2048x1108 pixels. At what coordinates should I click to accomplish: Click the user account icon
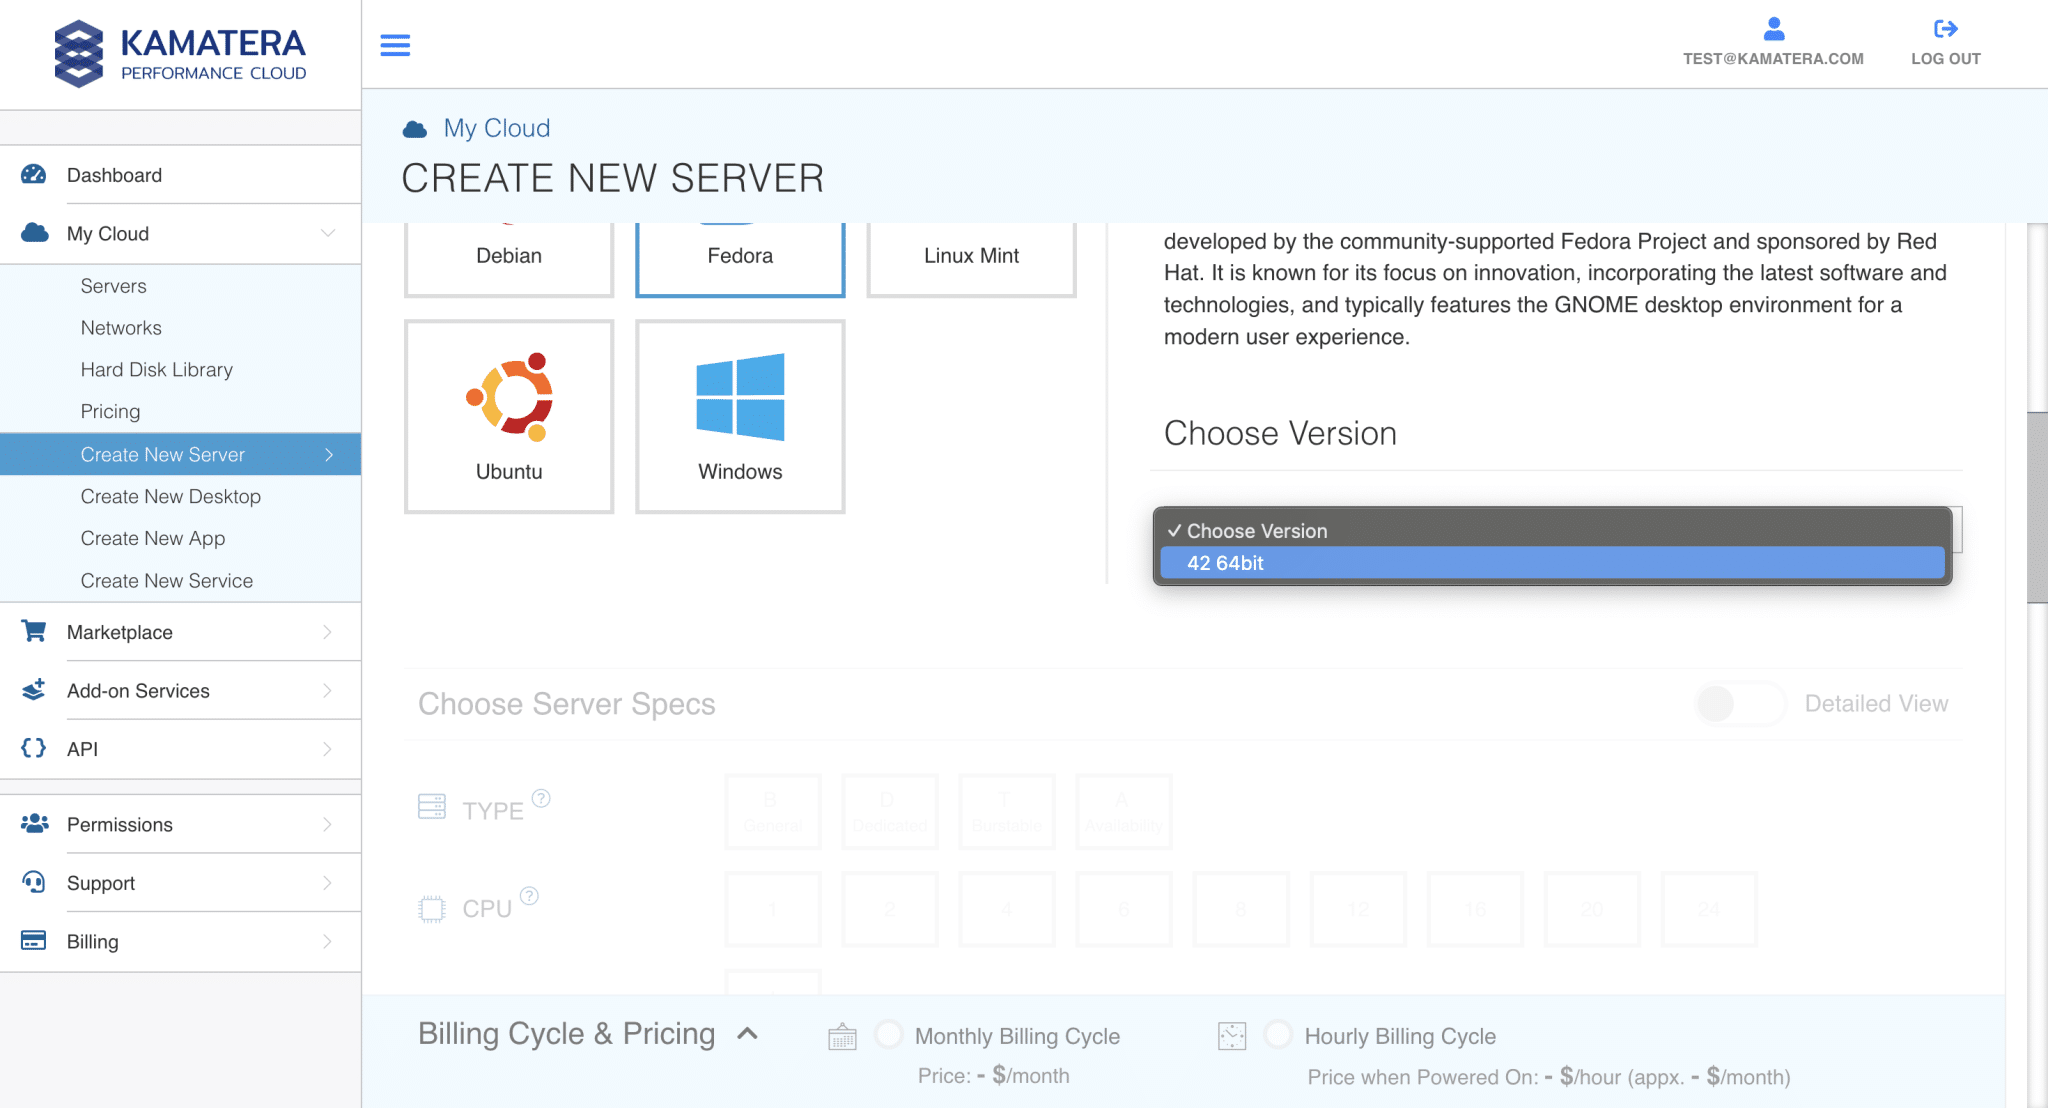click(1774, 29)
